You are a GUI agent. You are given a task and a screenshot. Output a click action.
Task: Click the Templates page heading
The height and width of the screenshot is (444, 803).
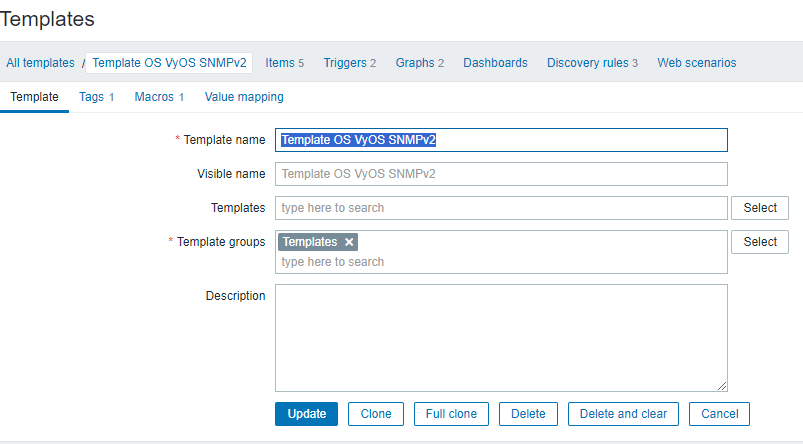[47, 19]
